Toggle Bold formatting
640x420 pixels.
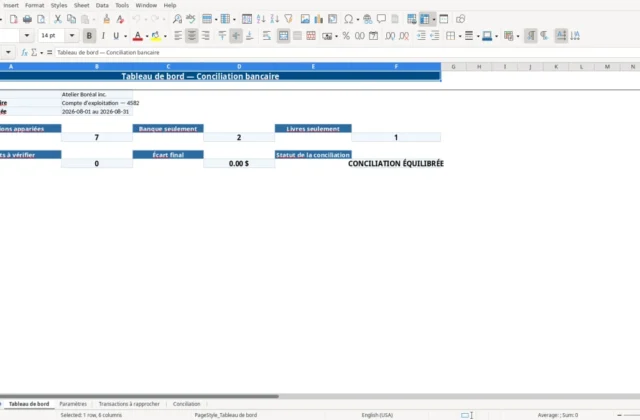[89, 36]
